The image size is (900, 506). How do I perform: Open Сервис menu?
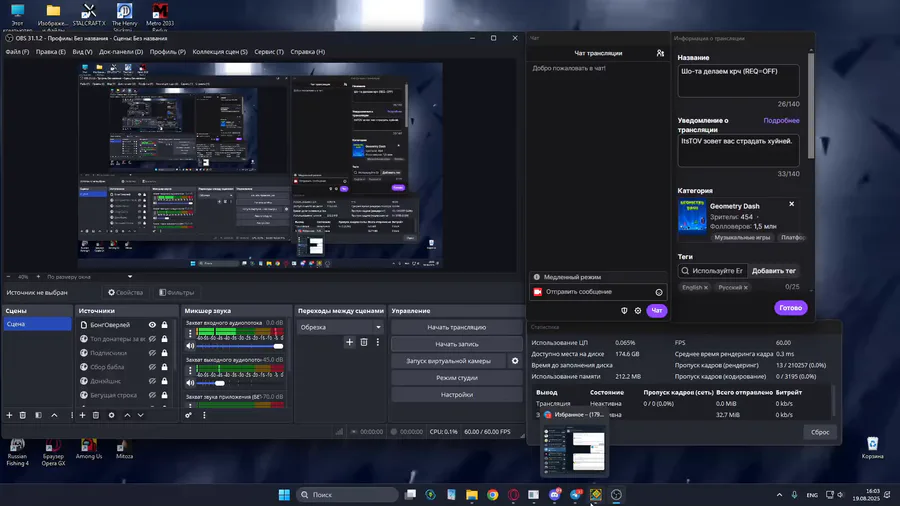(269, 52)
